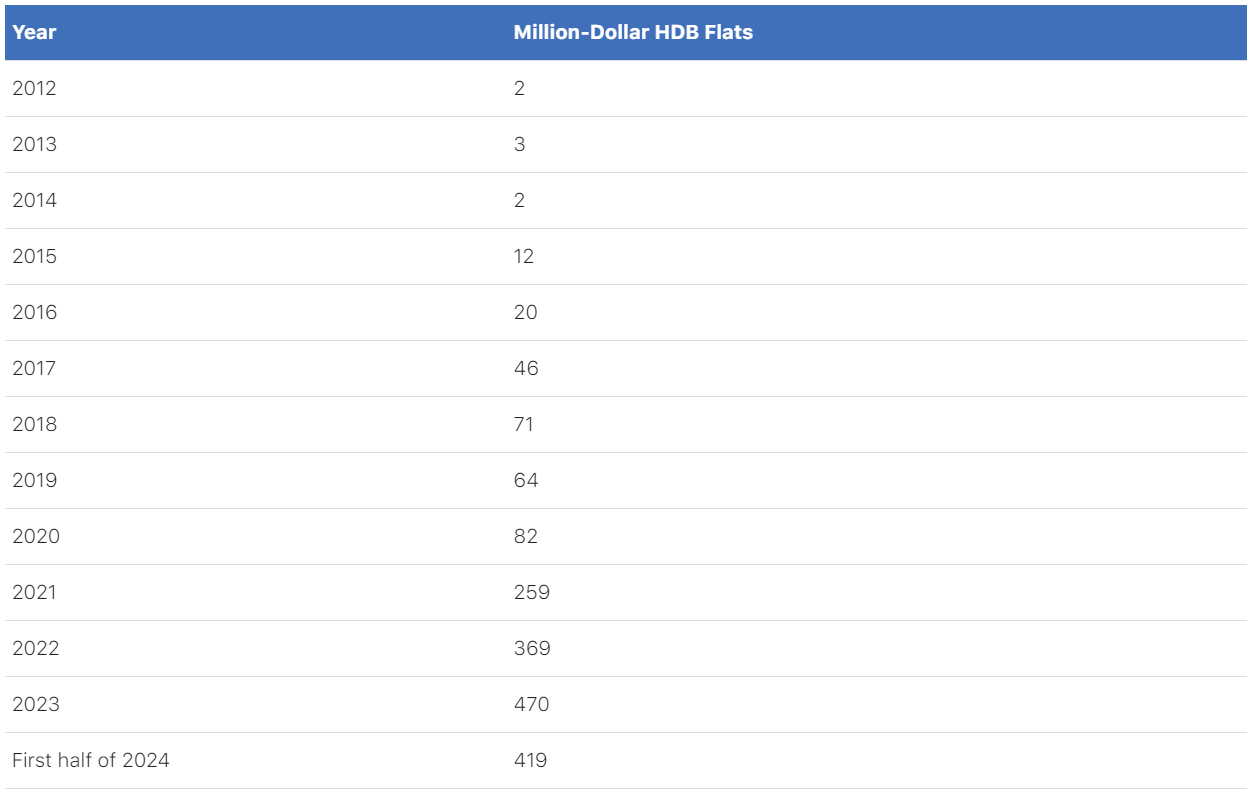Click the 2021 row label
This screenshot has width=1252, height=793.
pyautogui.click(x=34, y=592)
